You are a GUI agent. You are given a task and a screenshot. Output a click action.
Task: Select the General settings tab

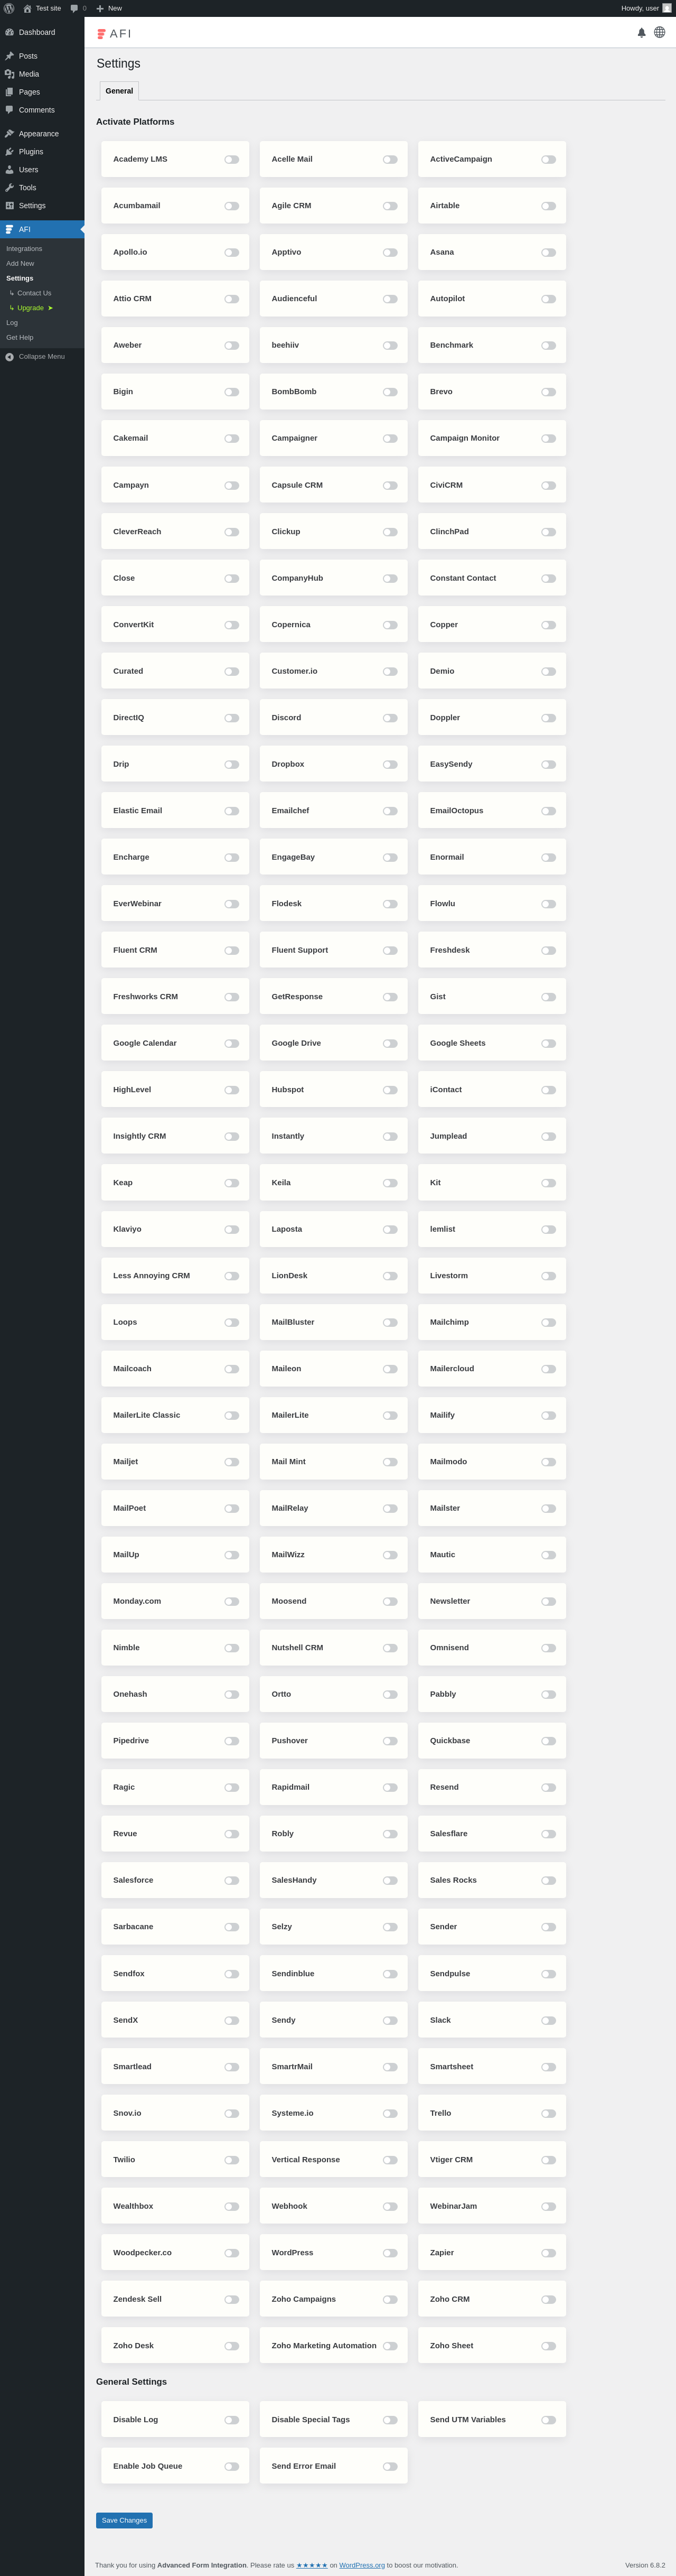(x=119, y=91)
